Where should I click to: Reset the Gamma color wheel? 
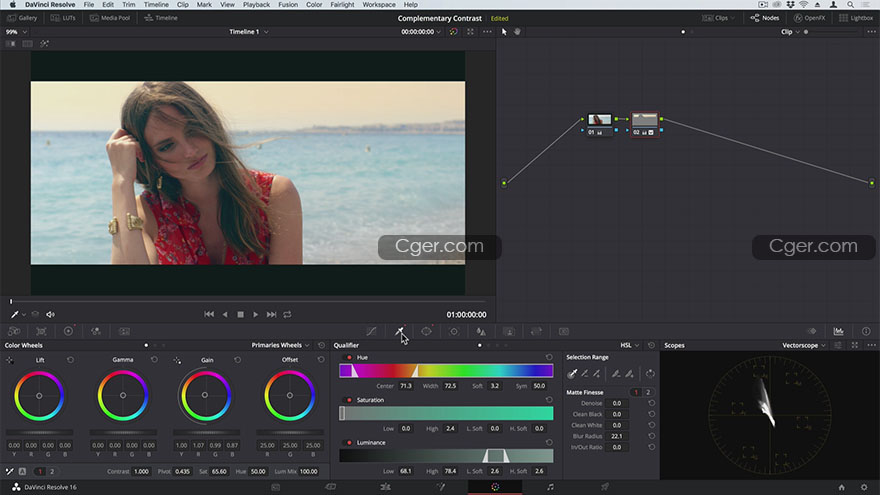[154, 360]
